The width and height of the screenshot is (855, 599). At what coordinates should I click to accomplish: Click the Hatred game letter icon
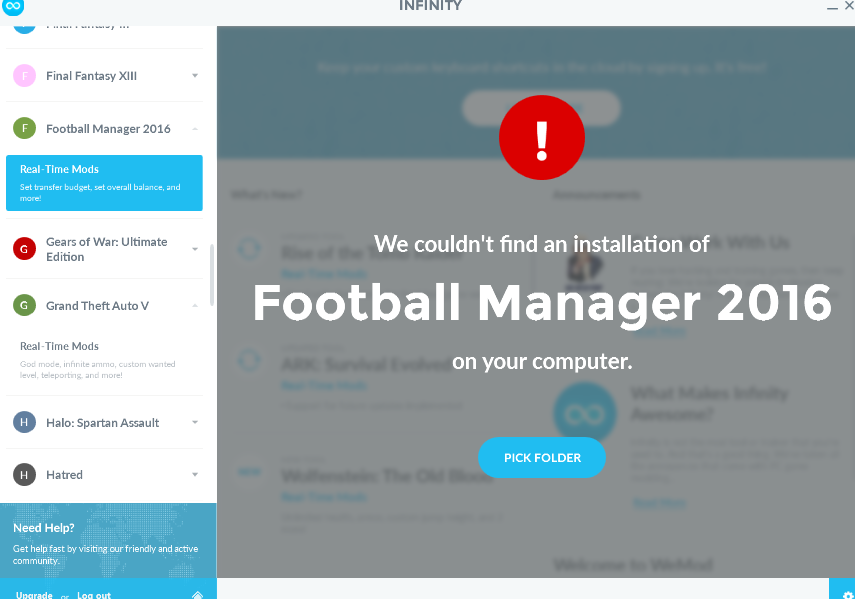click(25, 475)
